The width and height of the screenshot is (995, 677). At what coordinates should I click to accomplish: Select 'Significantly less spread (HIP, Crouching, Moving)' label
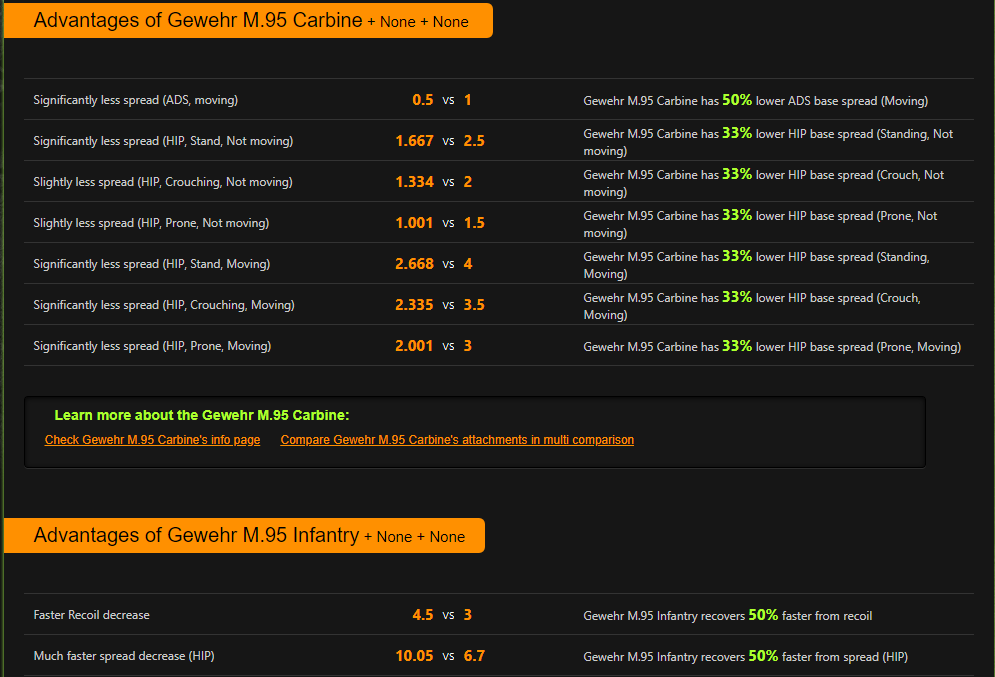click(164, 305)
